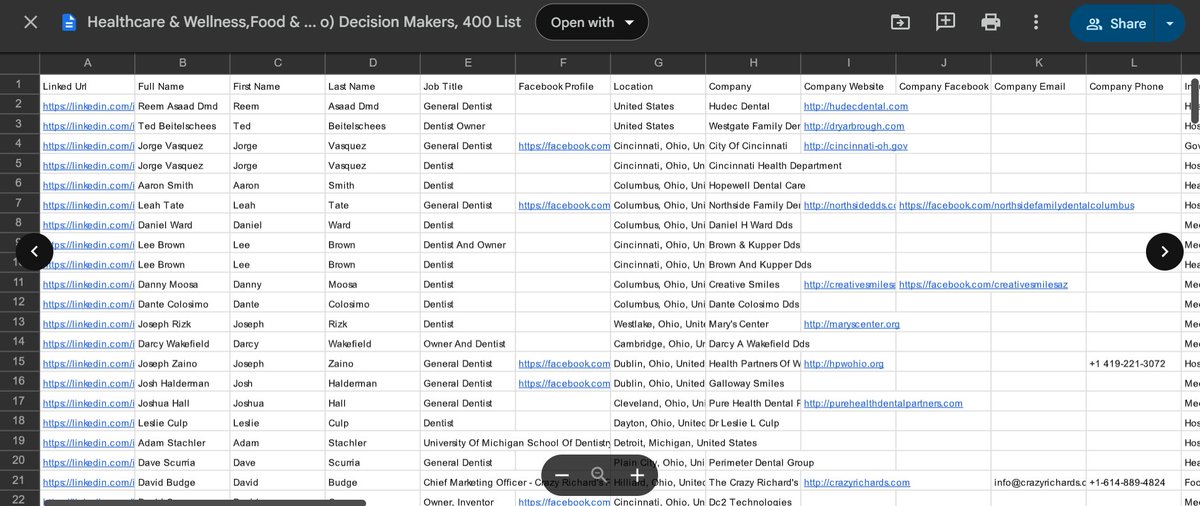Image resolution: width=1200 pixels, height=506 pixels.
Task: Click the 'Westlake, Ohio' location cell
Action: [658, 324]
